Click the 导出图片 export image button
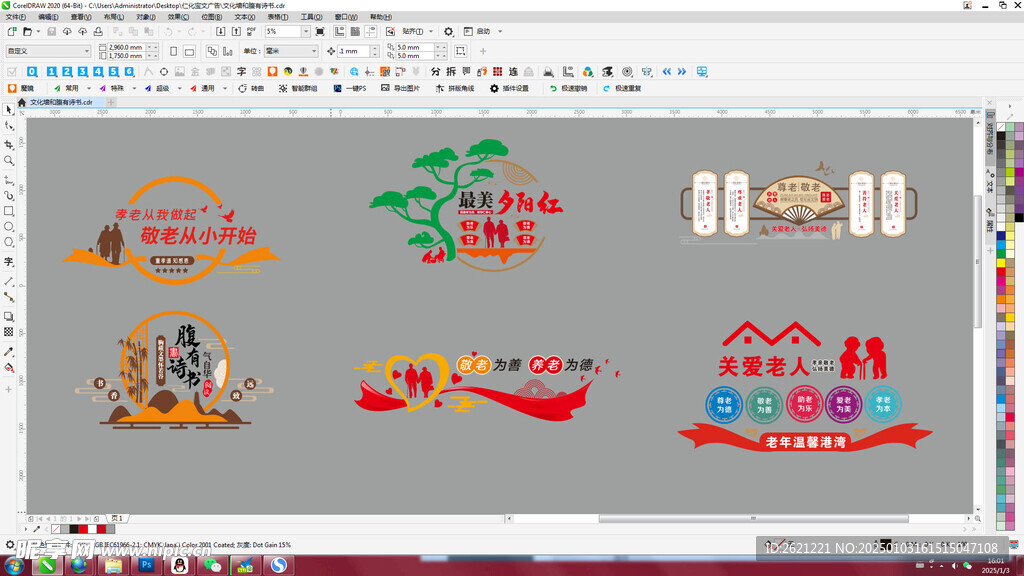1024x576 pixels. click(400, 88)
